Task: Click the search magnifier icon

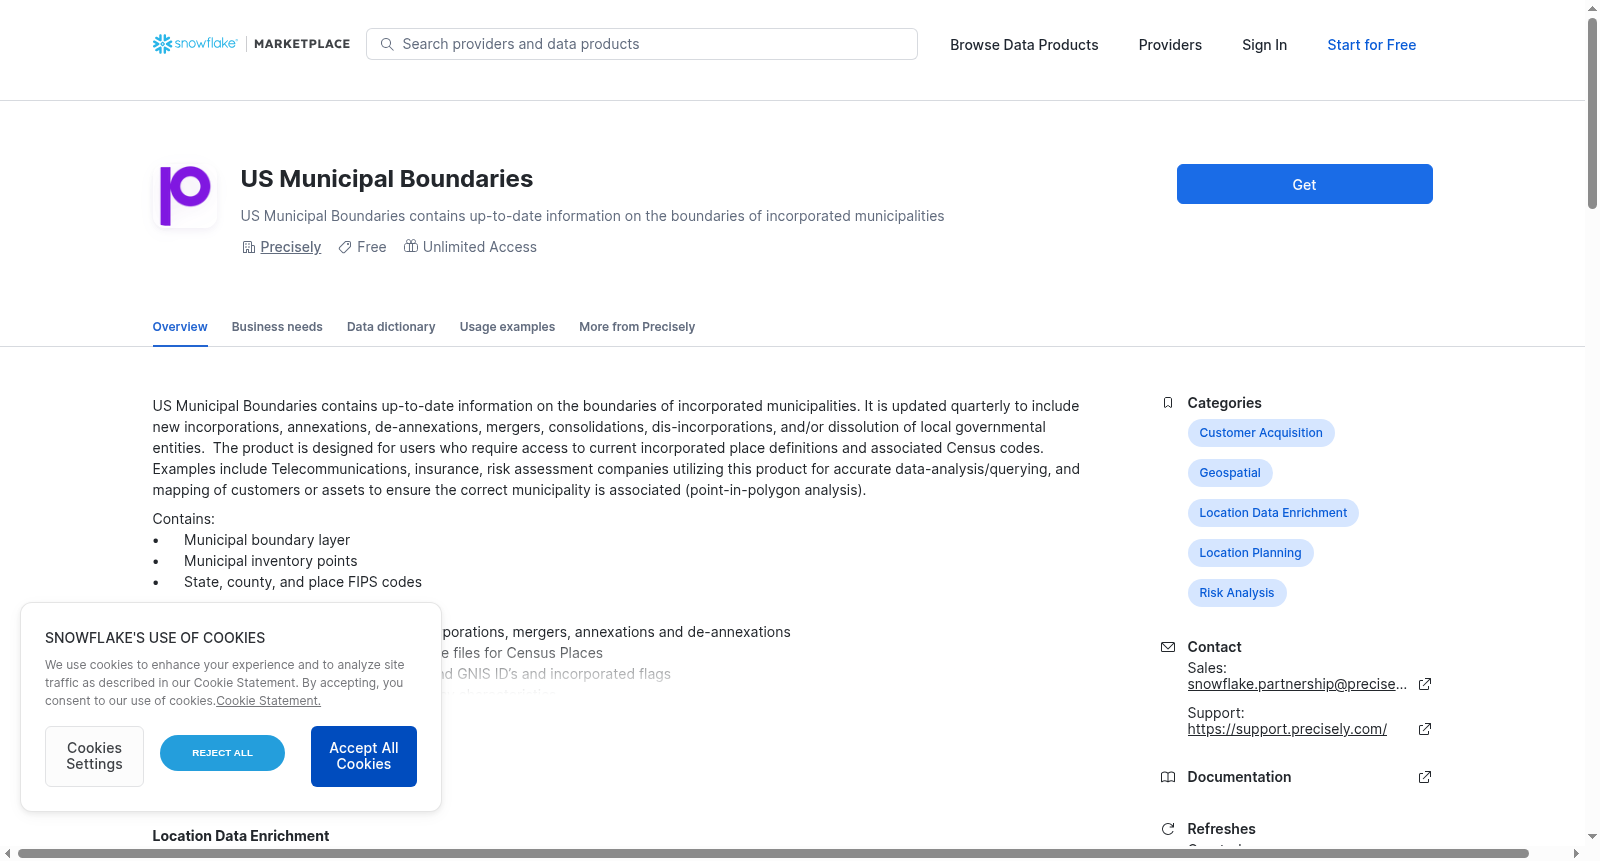Action: pyautogui.click(x=387, y=44)
